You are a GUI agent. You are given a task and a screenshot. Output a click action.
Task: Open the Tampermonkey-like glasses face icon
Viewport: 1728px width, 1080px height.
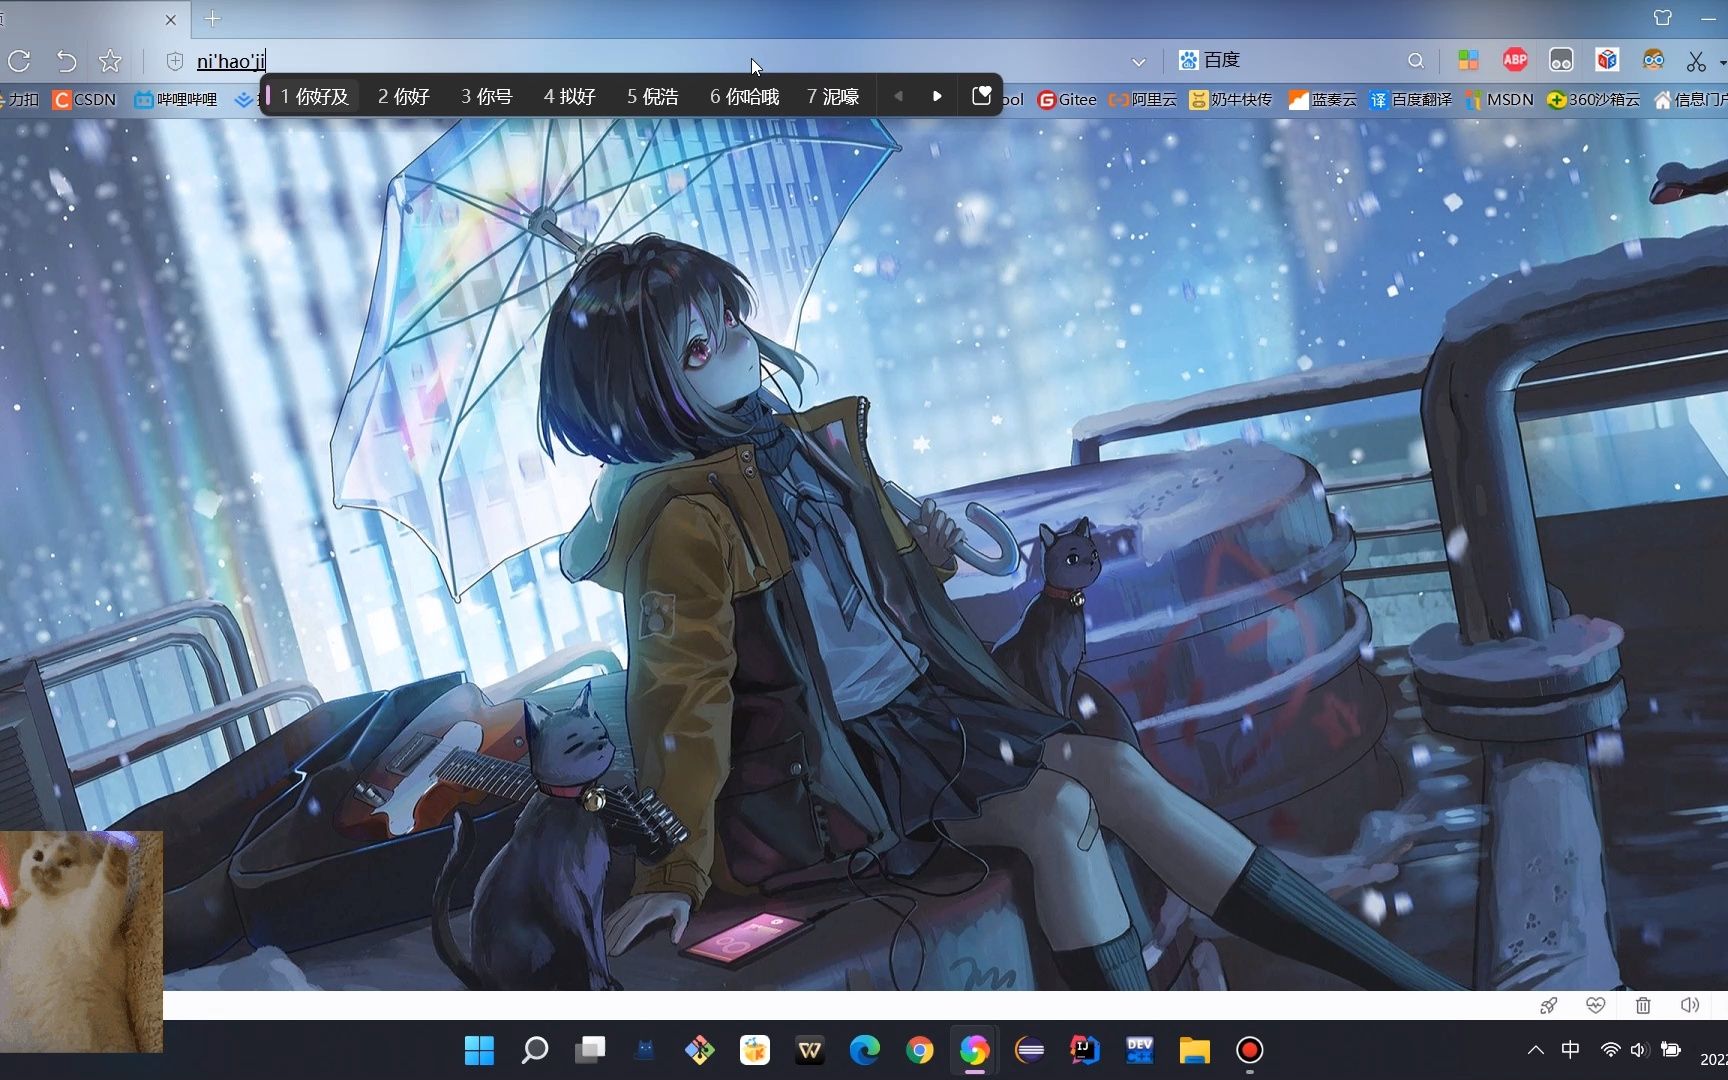tap(1653, 60)
